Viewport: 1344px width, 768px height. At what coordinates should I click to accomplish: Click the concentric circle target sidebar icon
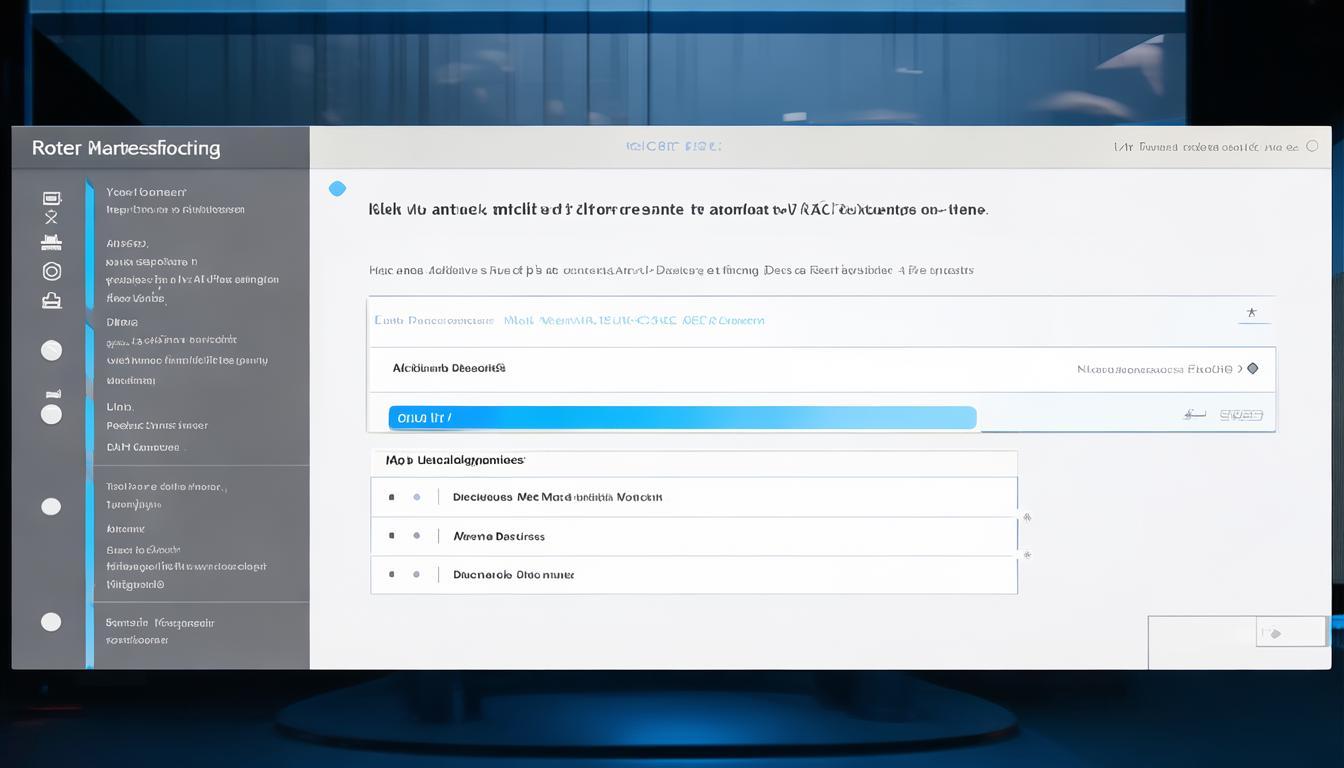[x=52, y=271]
